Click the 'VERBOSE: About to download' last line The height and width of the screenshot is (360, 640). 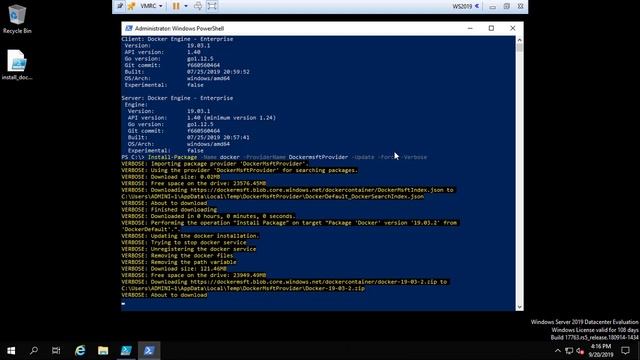[x=164, y=295]
